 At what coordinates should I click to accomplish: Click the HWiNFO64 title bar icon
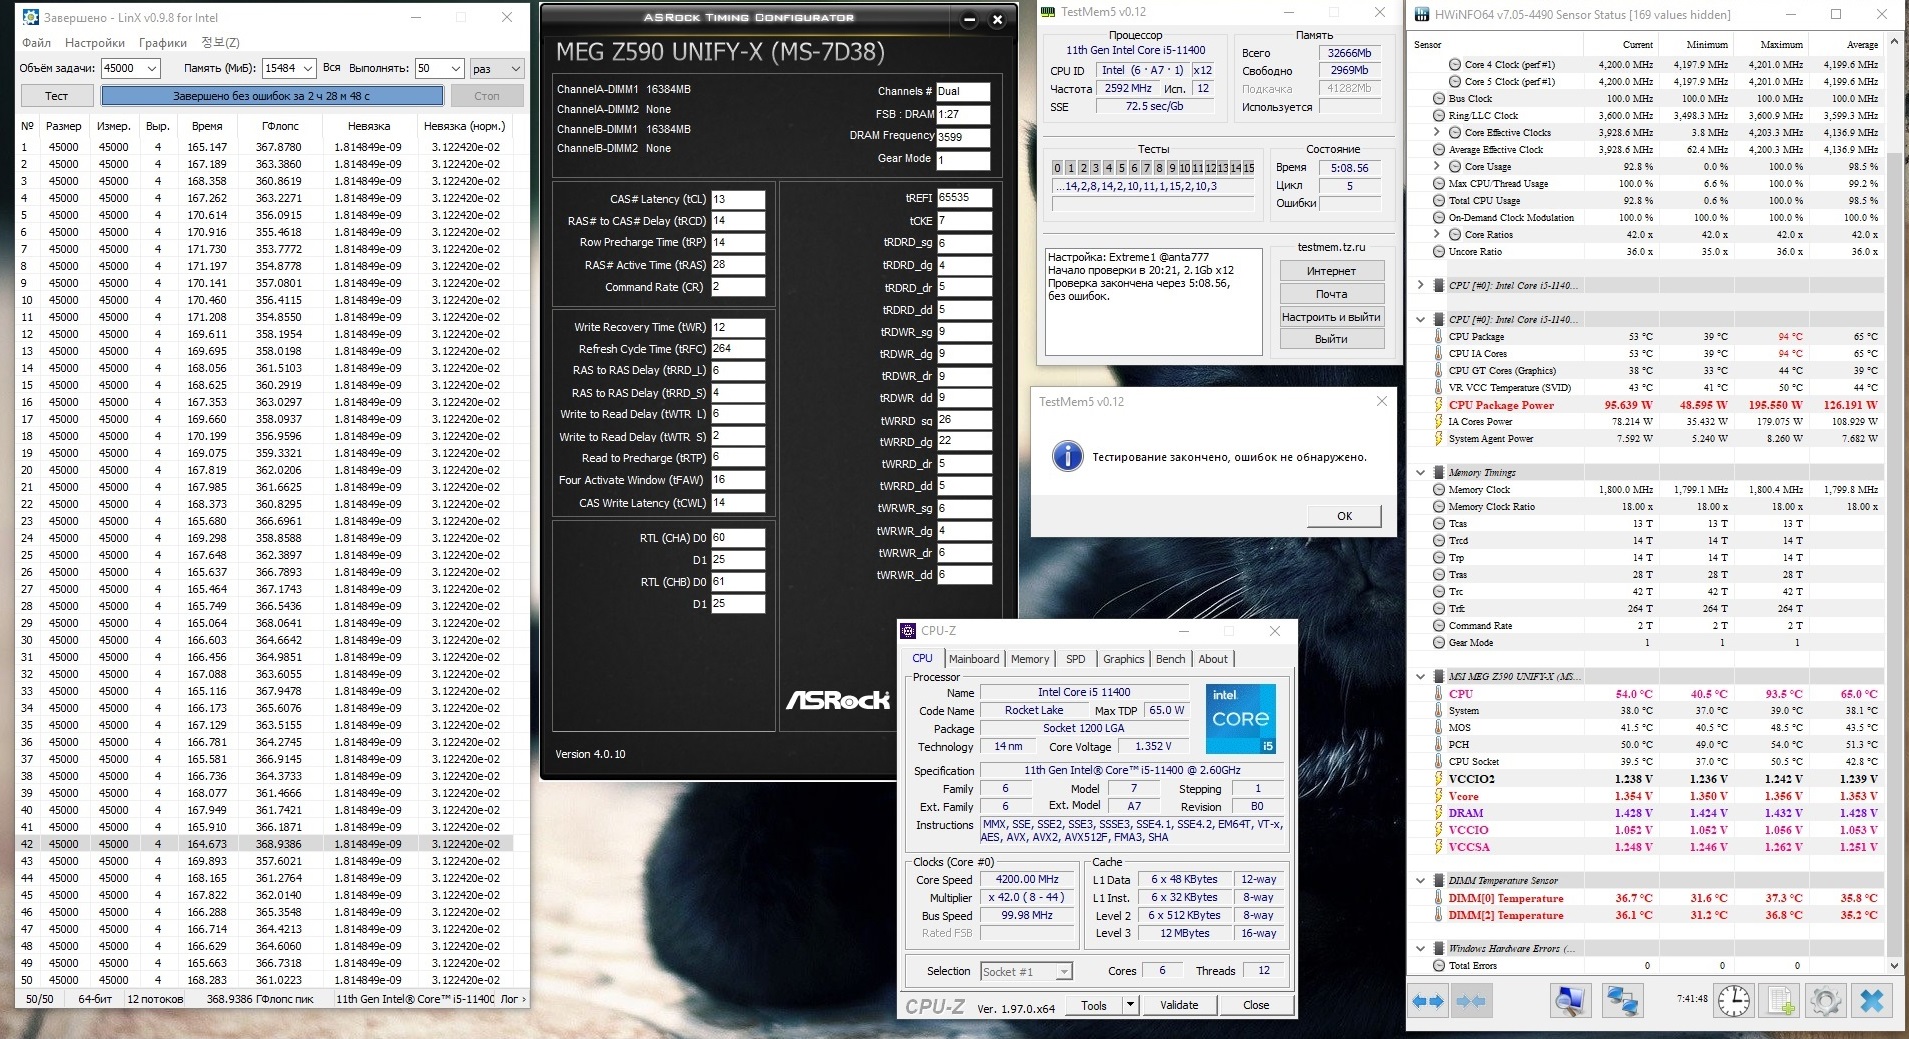click(x=1420, y=14)
